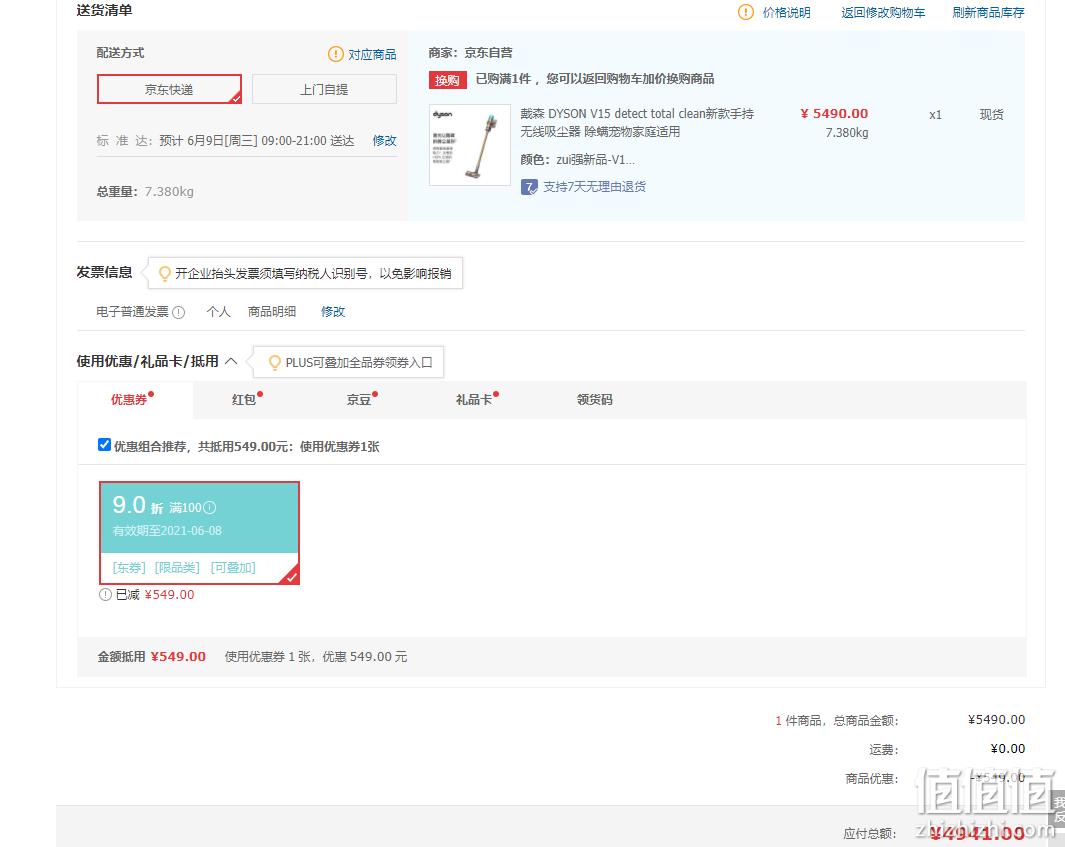Click the info icon beside 已减 ¥549.00
This screenshot has height=847, width=1065.
[x=105, y=594]
